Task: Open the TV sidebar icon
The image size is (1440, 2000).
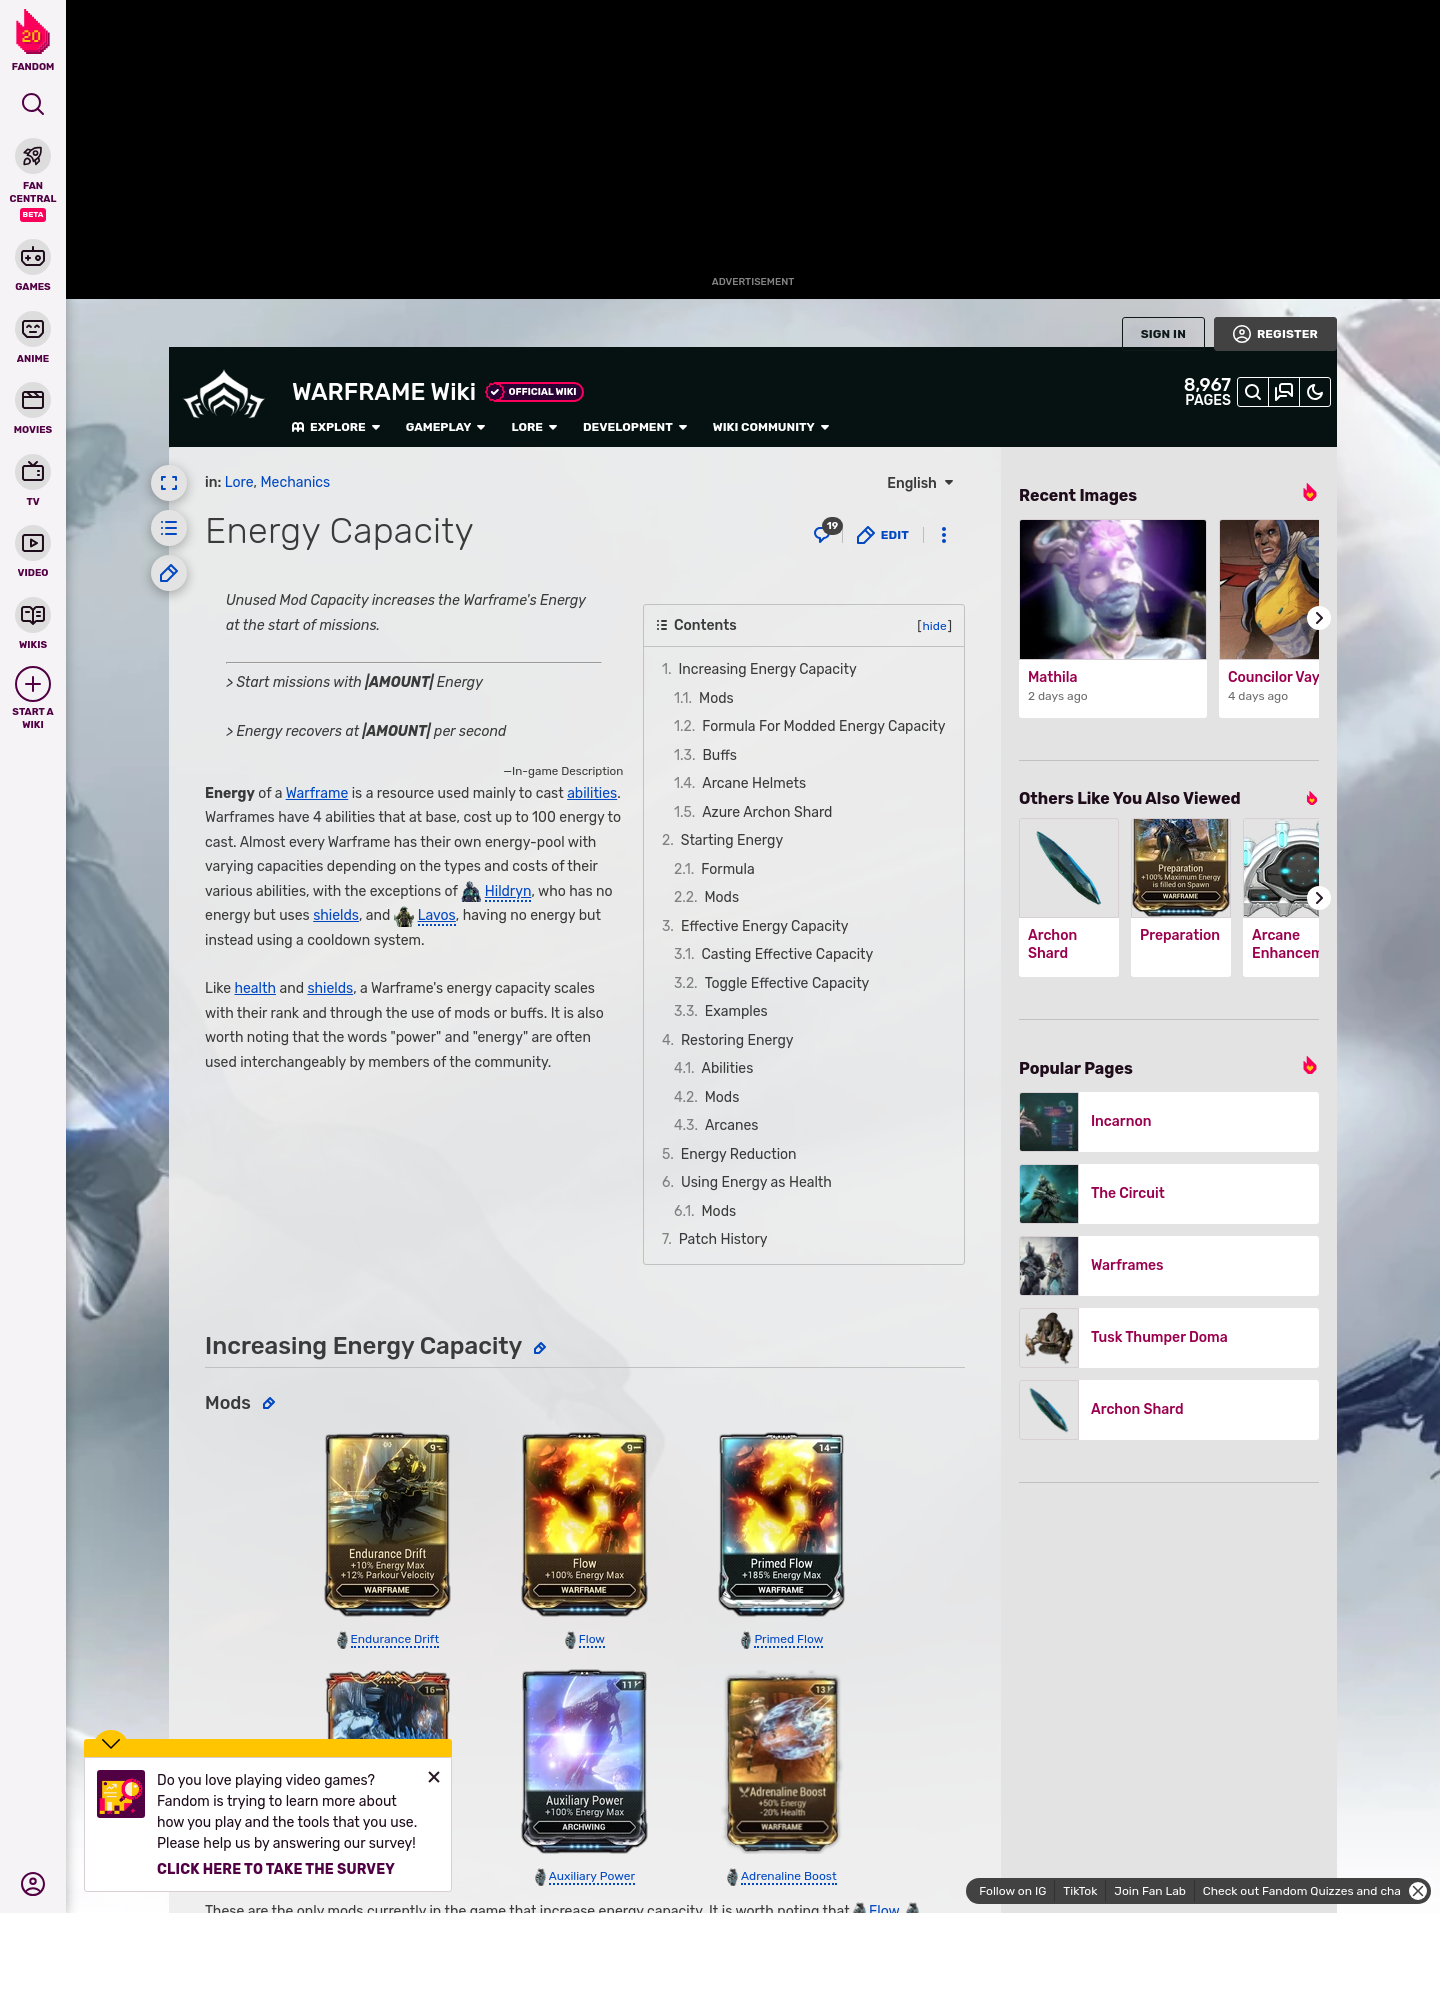Action: [x=33, y=471]
